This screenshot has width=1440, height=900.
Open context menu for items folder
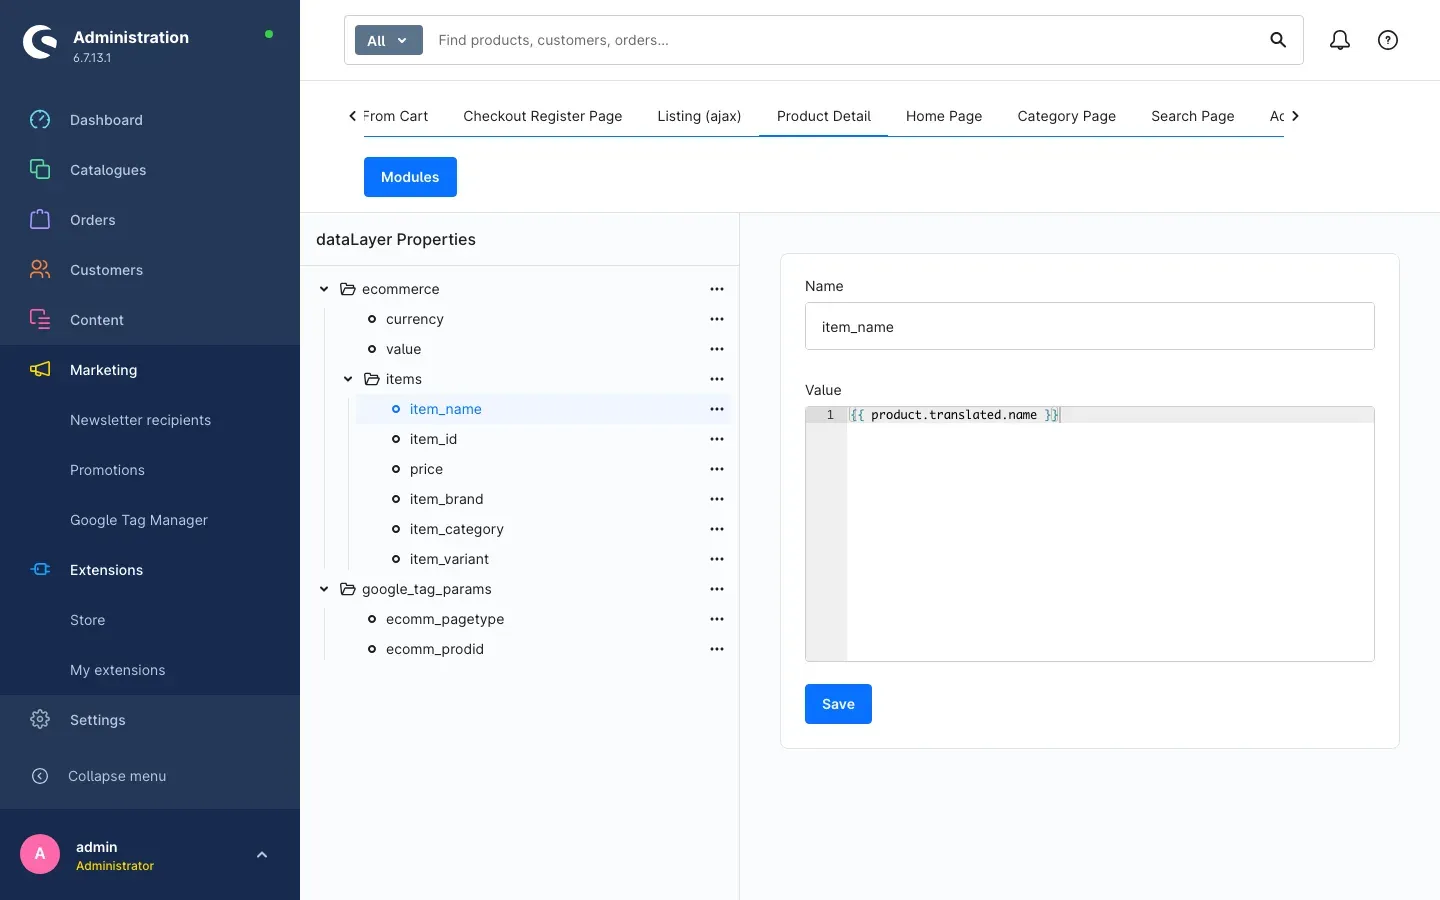point(717,379)
